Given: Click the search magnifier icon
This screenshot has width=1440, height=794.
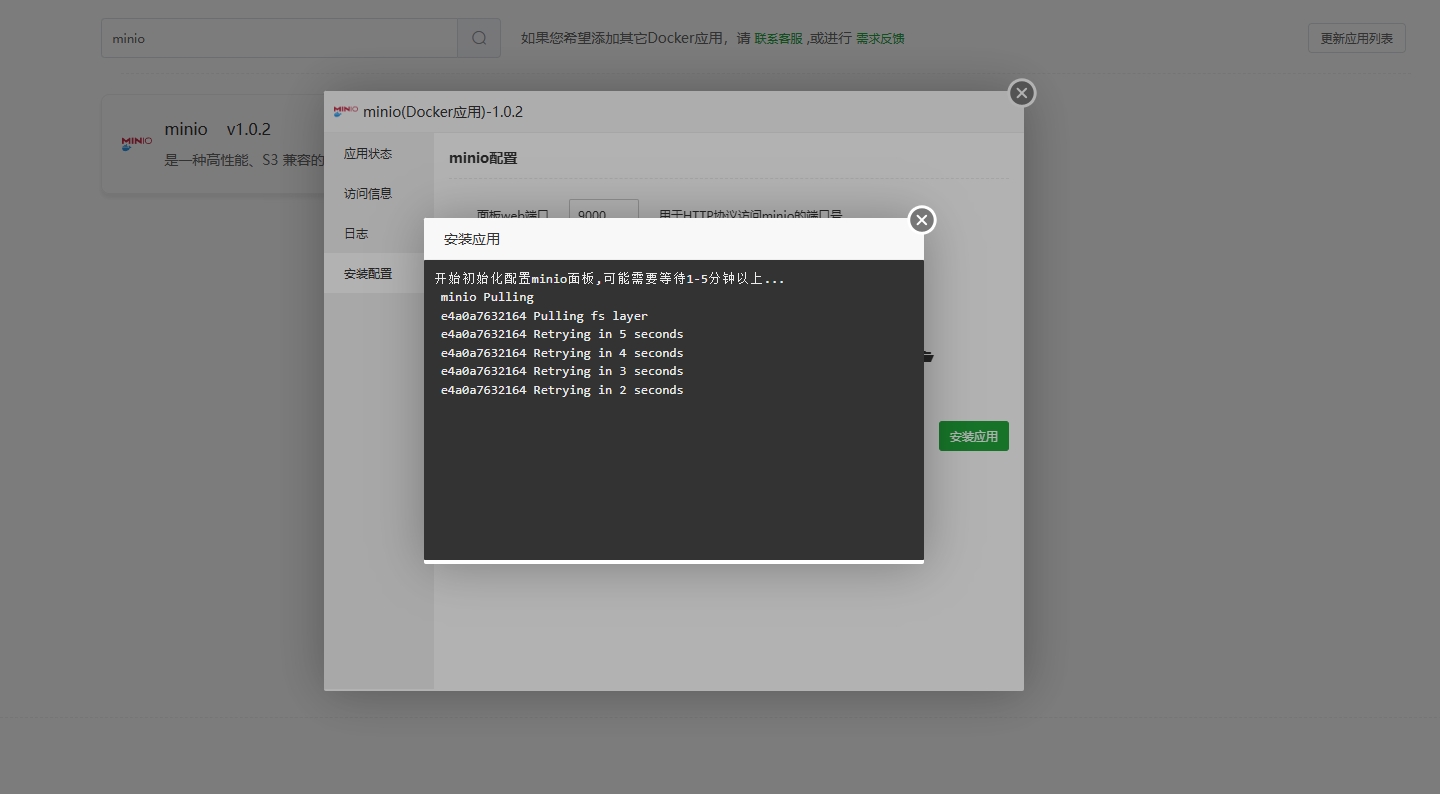Looking at the screenshot, I should click(x=479, y=38).
